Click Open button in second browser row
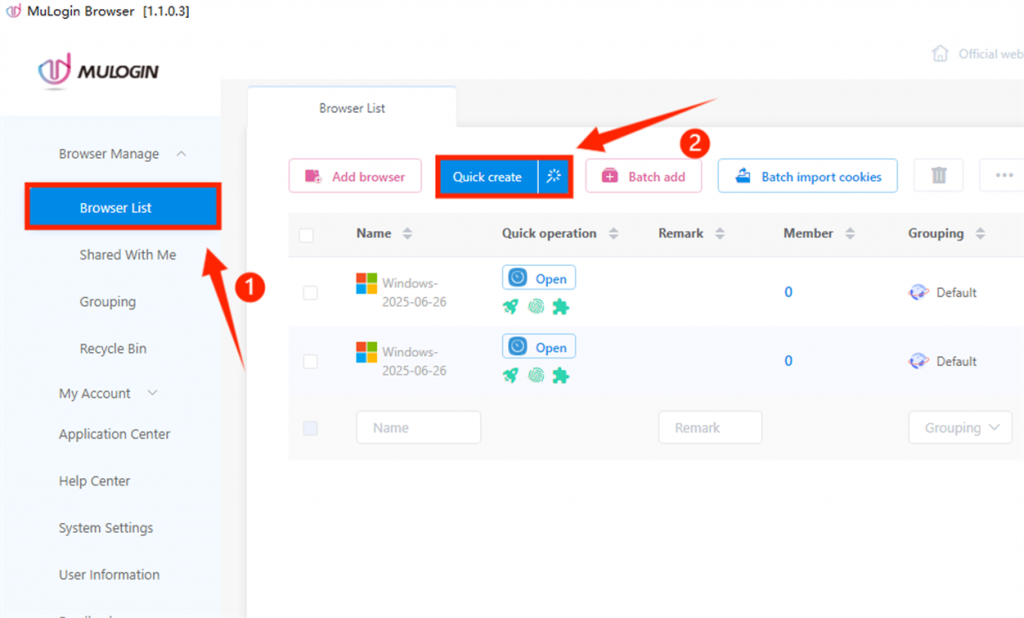The width and height of the screenshot is (1024, 618). (539, 347)
